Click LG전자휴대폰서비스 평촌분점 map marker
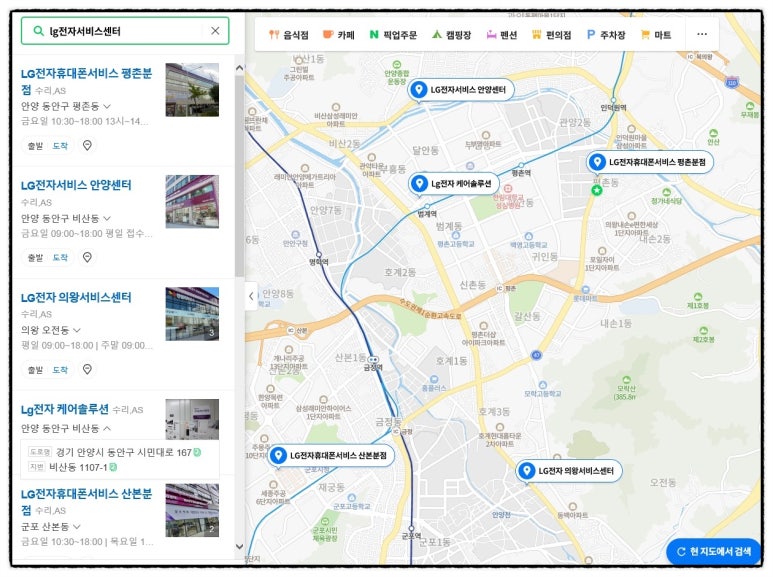Screen dimensions: 773x577 click(650, 162)
